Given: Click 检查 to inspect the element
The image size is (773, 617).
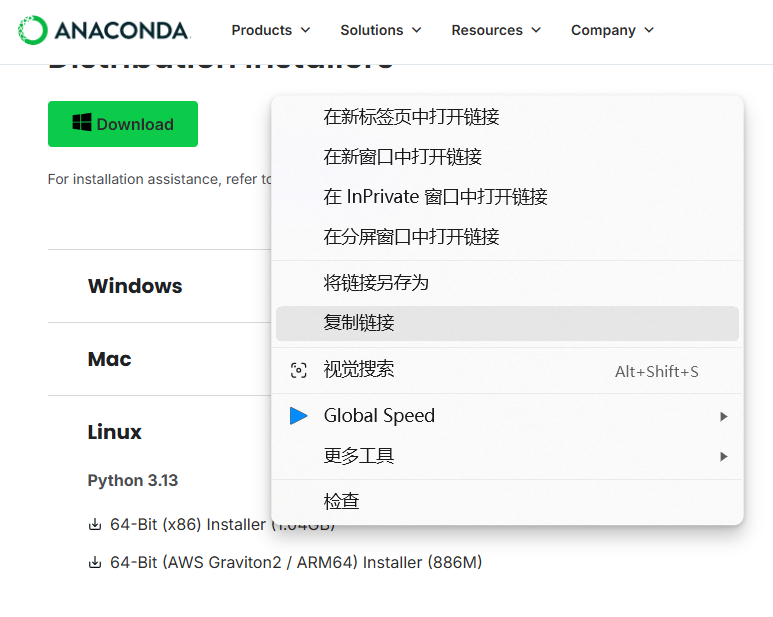Looking at the screenshot, I should tap(341, 501).
